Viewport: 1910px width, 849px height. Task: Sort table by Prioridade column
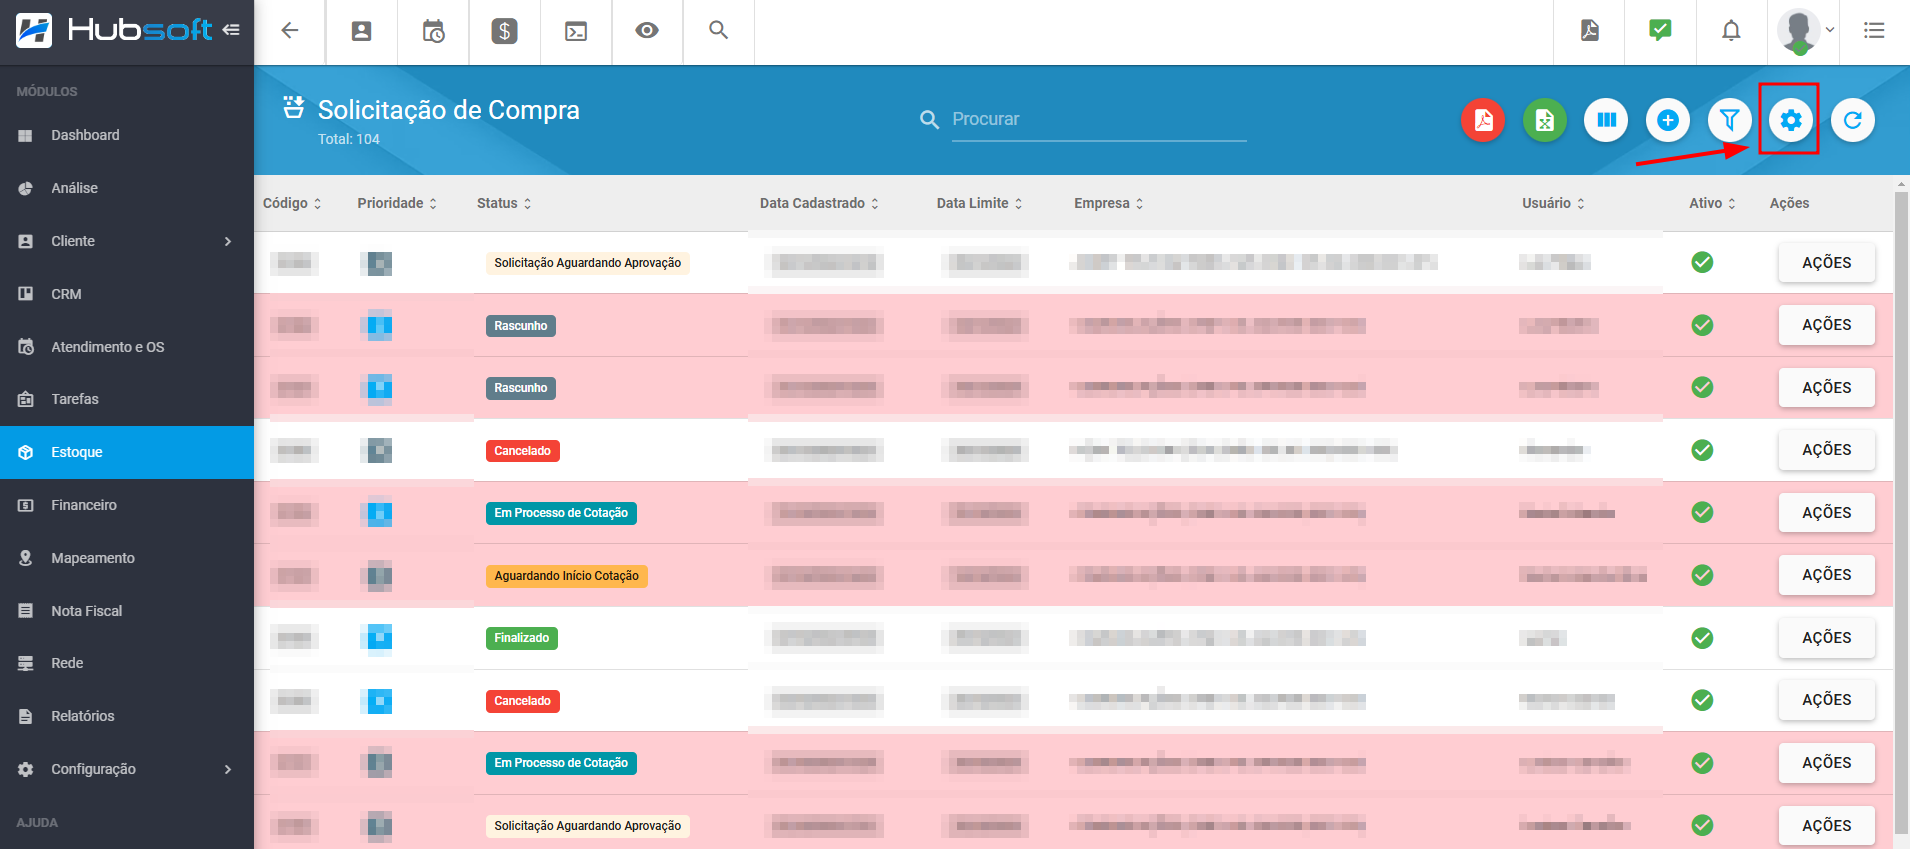(x=397, y=203)
